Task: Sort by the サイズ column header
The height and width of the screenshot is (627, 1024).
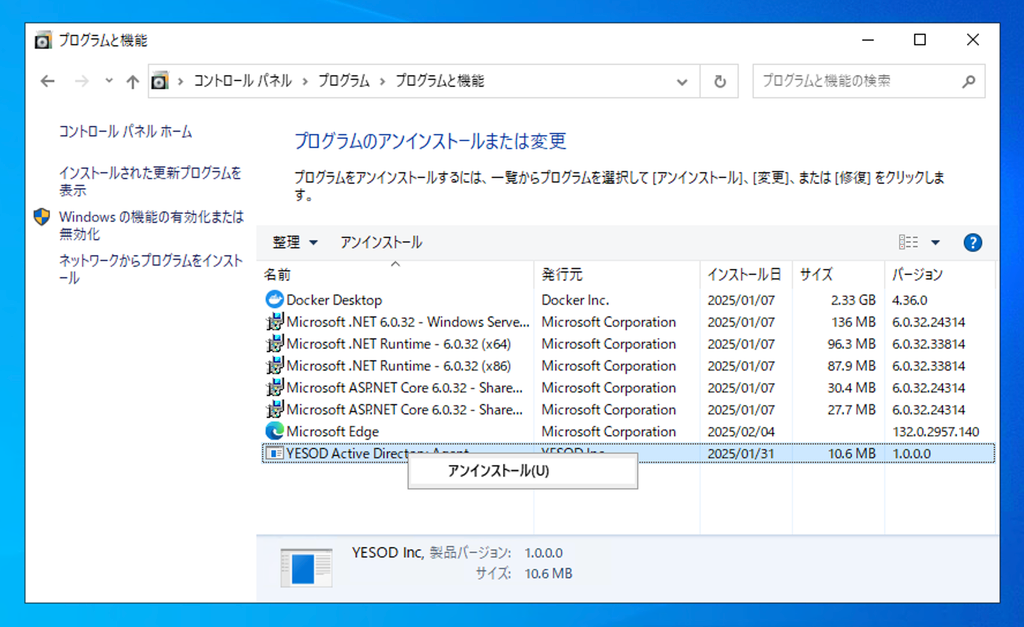Action: pos(839,274)
